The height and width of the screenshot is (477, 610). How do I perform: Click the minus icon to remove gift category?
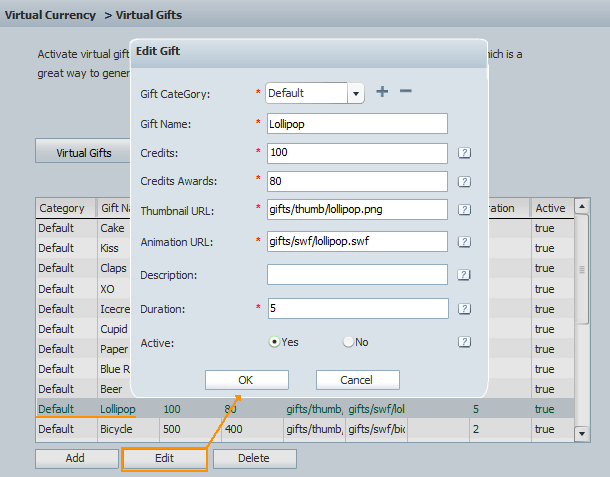405,92
